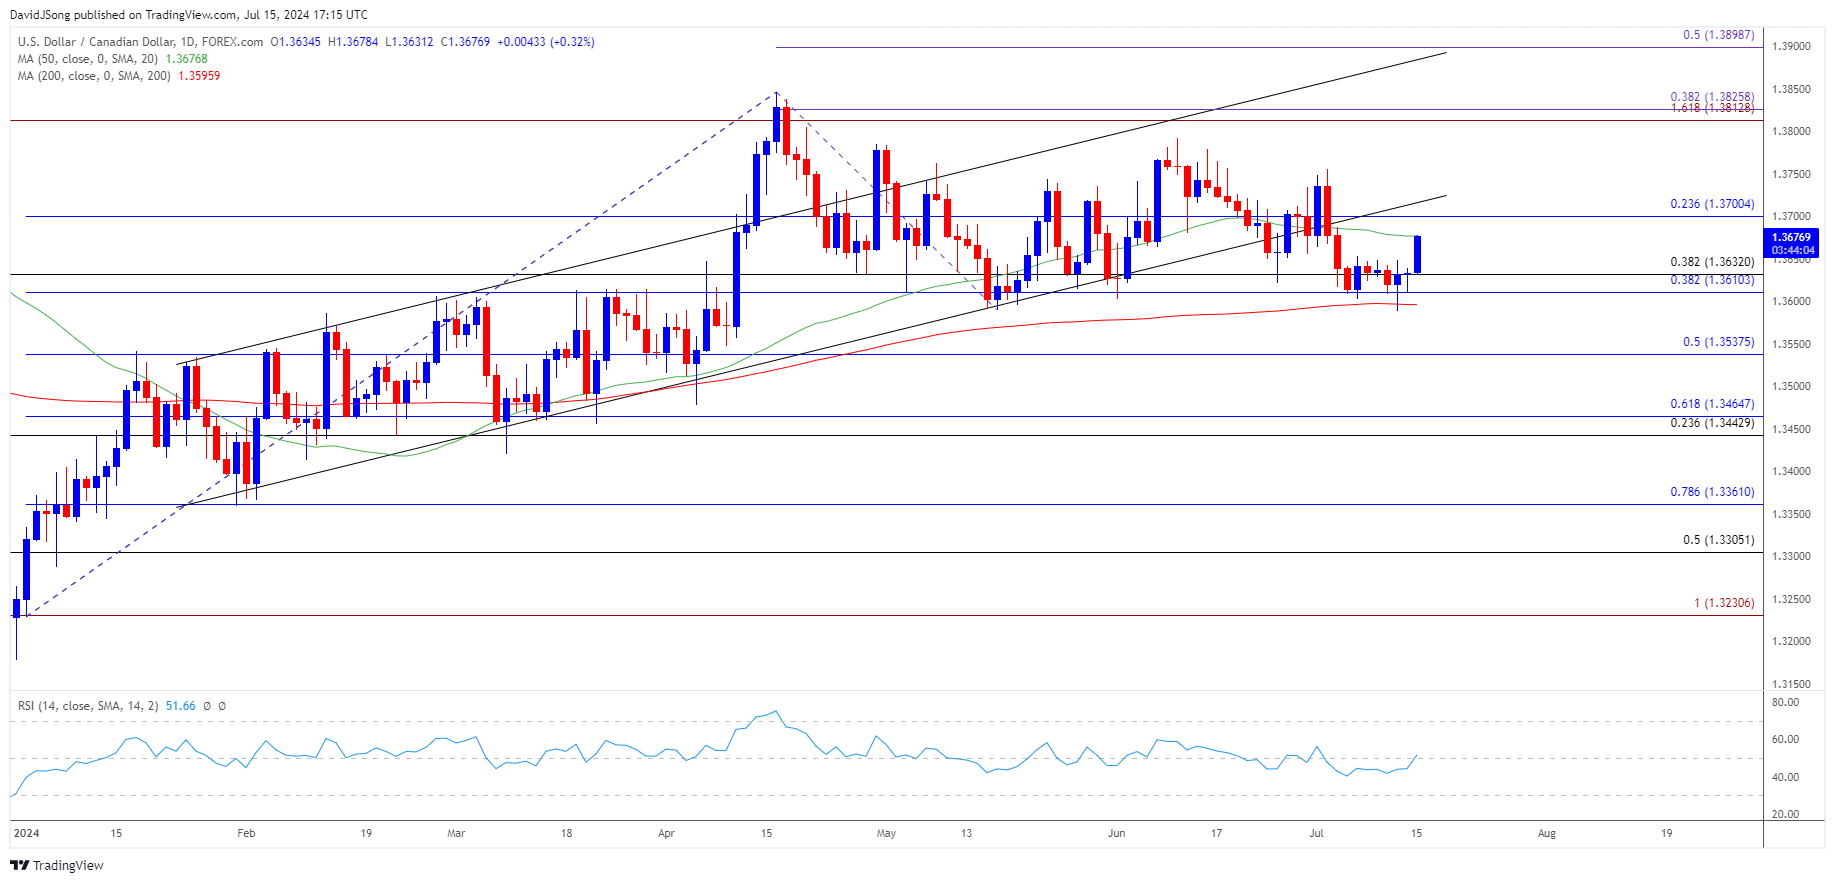Screen dimensions: 1835x883
Task: Click the Feb label on time axis
Action: click(246, 833)
